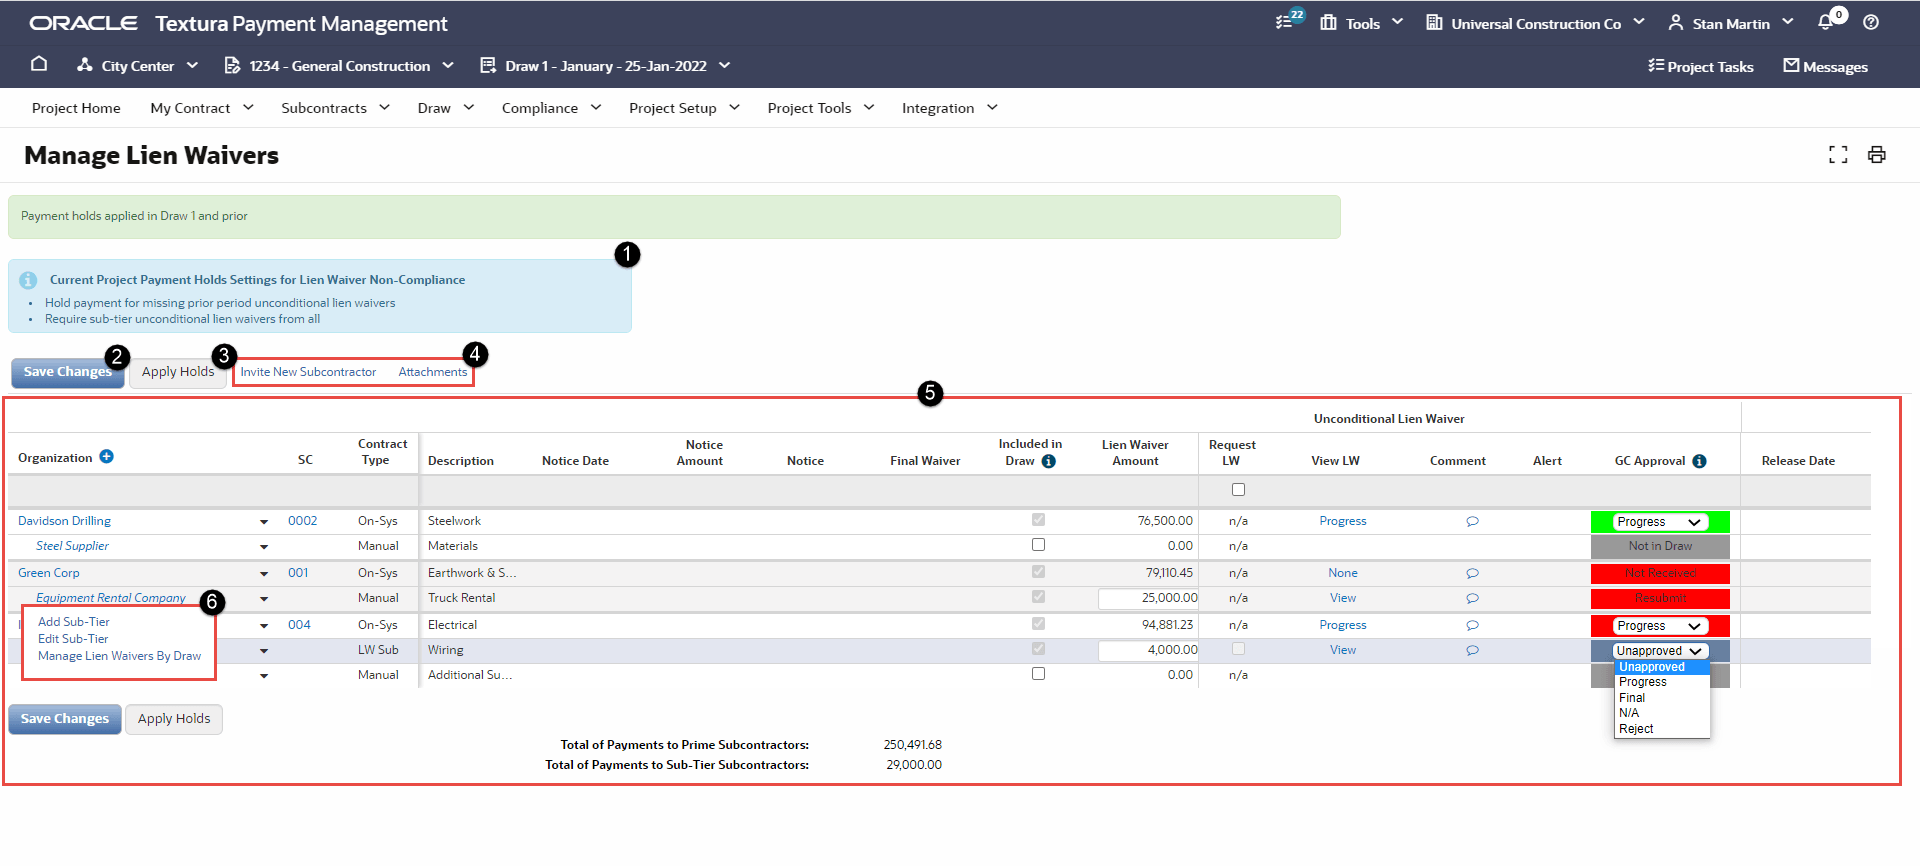
Task: Toggle the Request LW header checkbox
Action: [x=1238, y=489]
